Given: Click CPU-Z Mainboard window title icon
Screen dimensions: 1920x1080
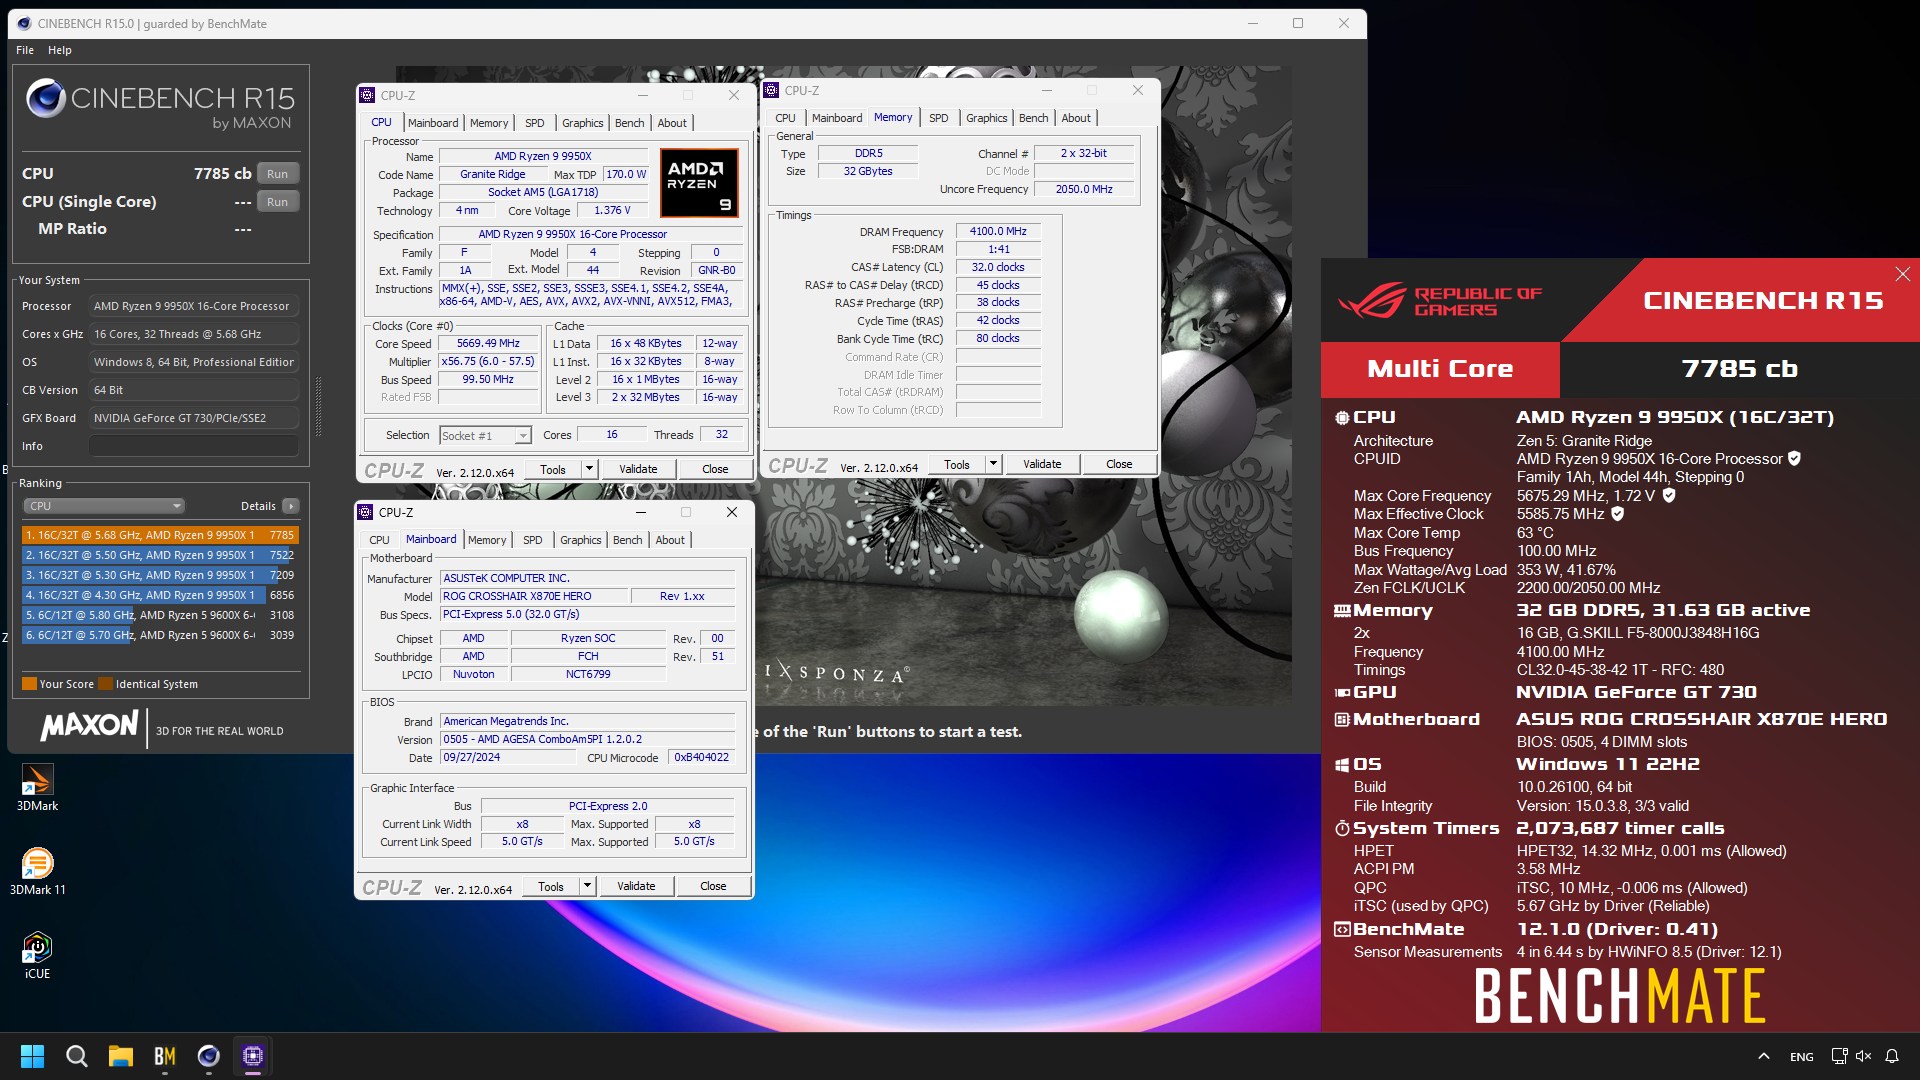Looking at the screenshot, I should (366, 513).
